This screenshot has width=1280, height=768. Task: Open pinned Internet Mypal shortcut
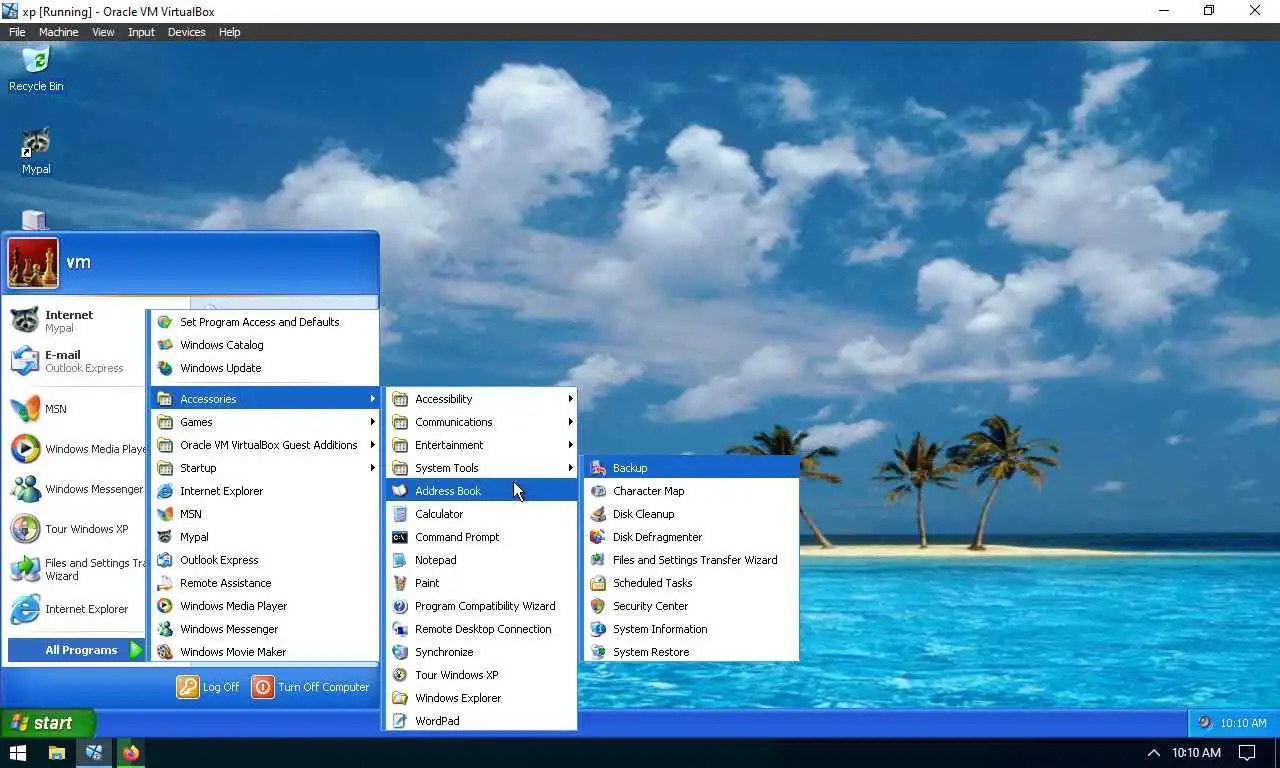(76, 321)
